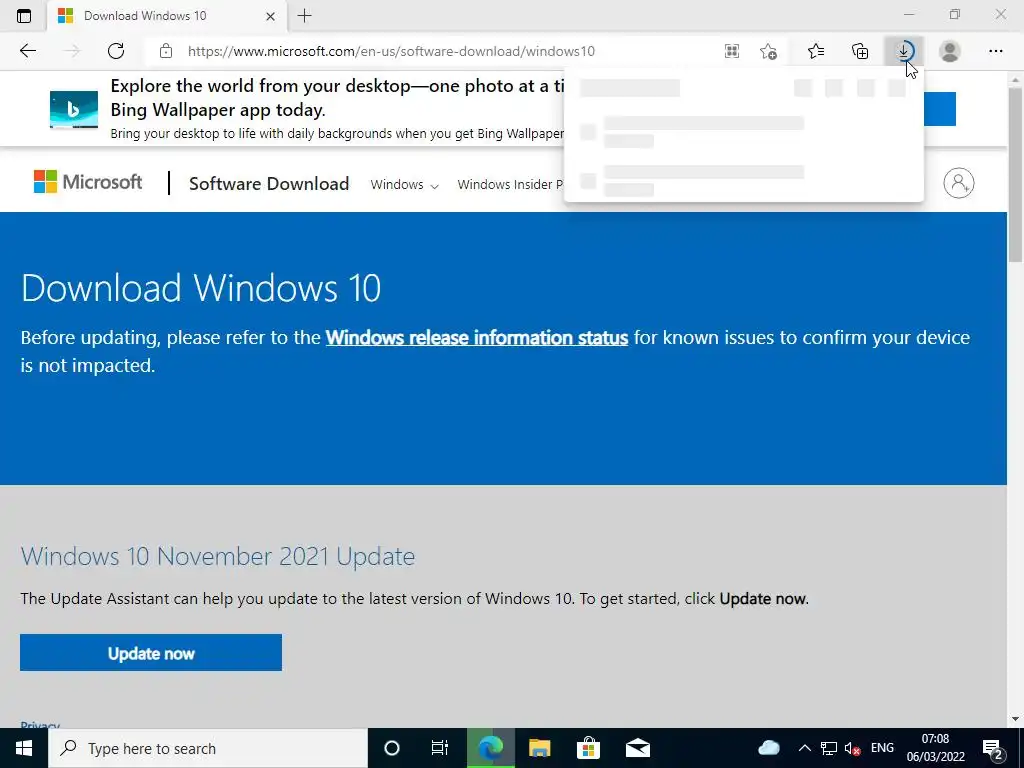Open Windows release information status link
The width and height of the screenshot is (1024, 768).
point(477,338)
